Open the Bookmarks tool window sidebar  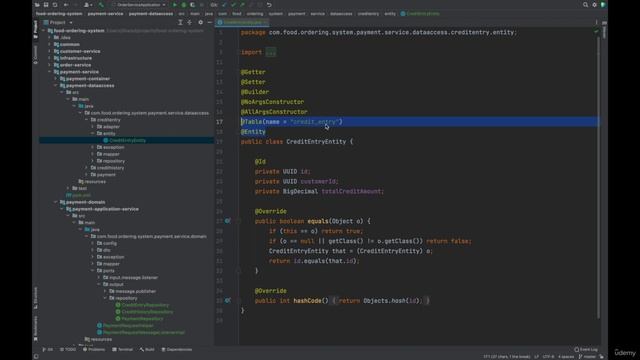coord(36,328)
